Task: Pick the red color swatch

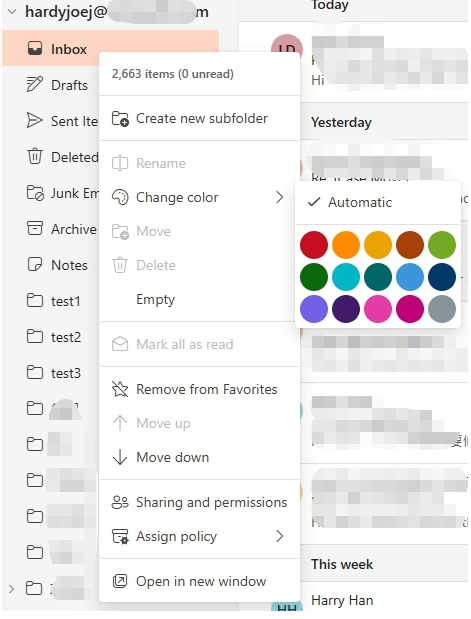Action: click(x=314, y=245)
